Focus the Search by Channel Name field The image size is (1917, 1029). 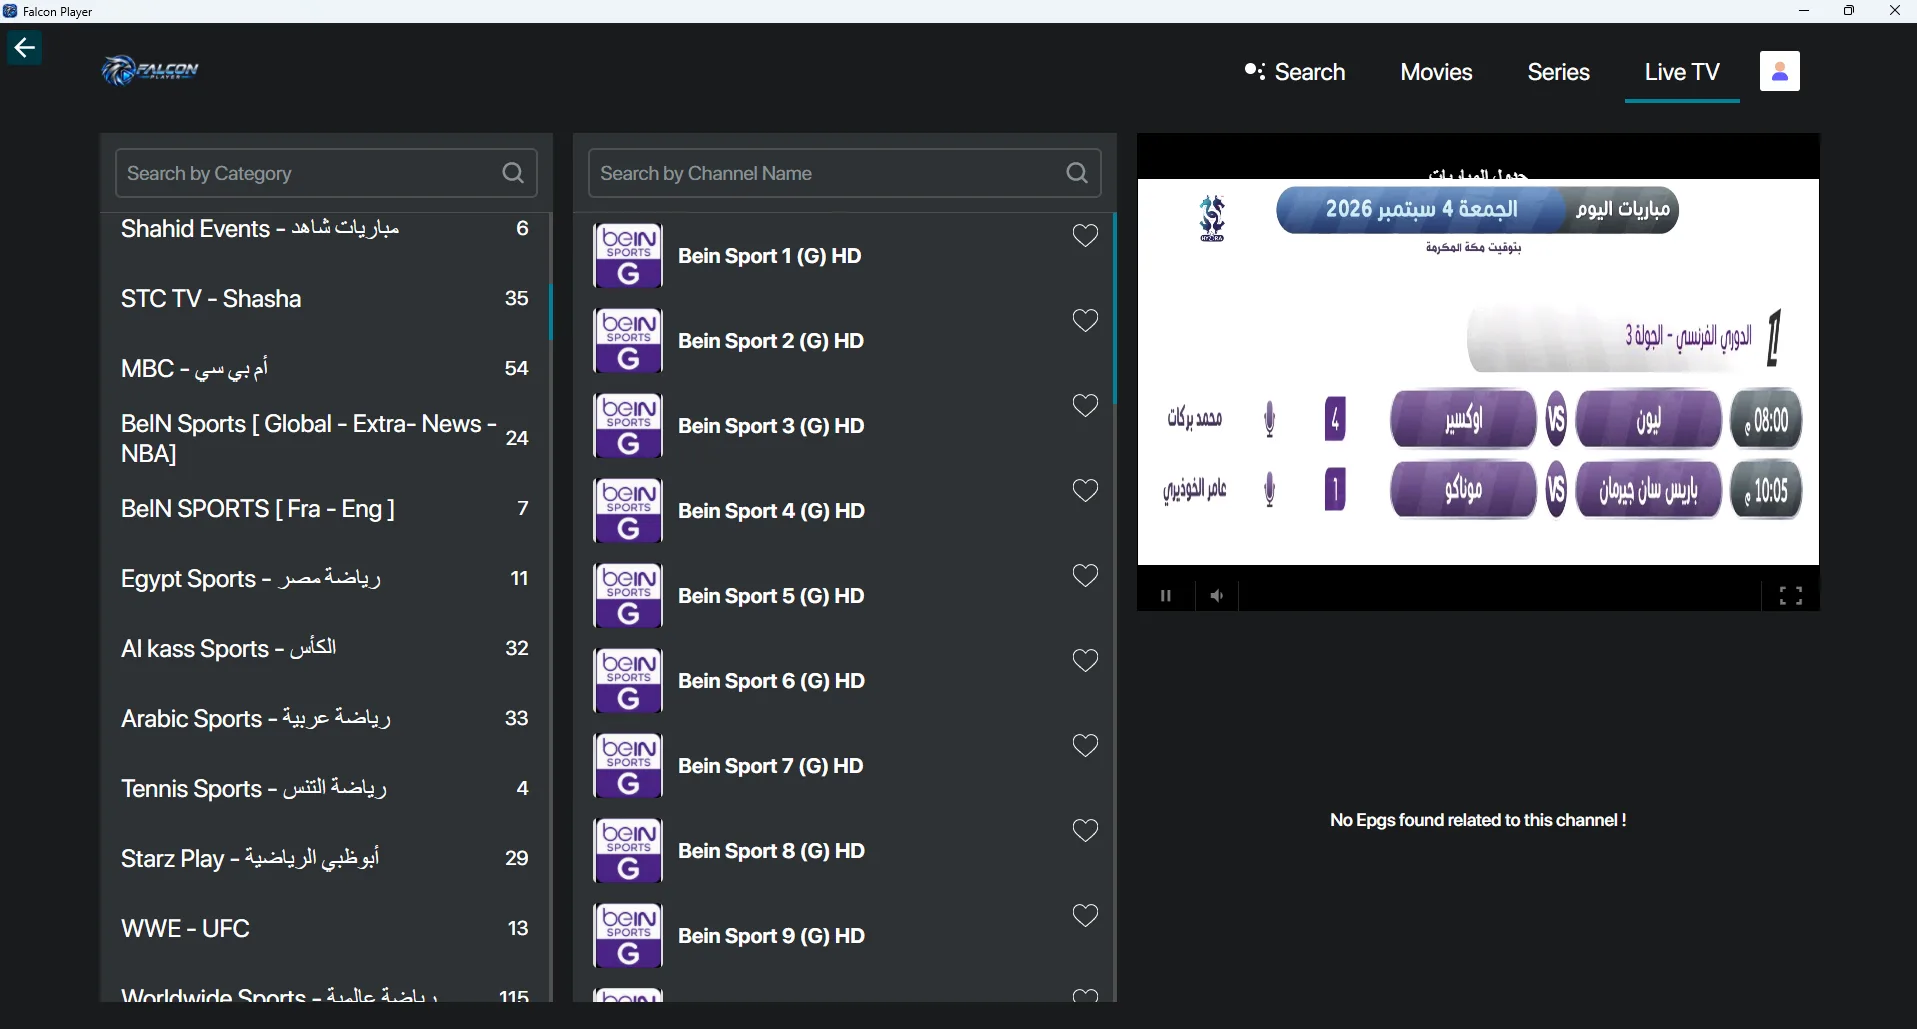point(845,173)
